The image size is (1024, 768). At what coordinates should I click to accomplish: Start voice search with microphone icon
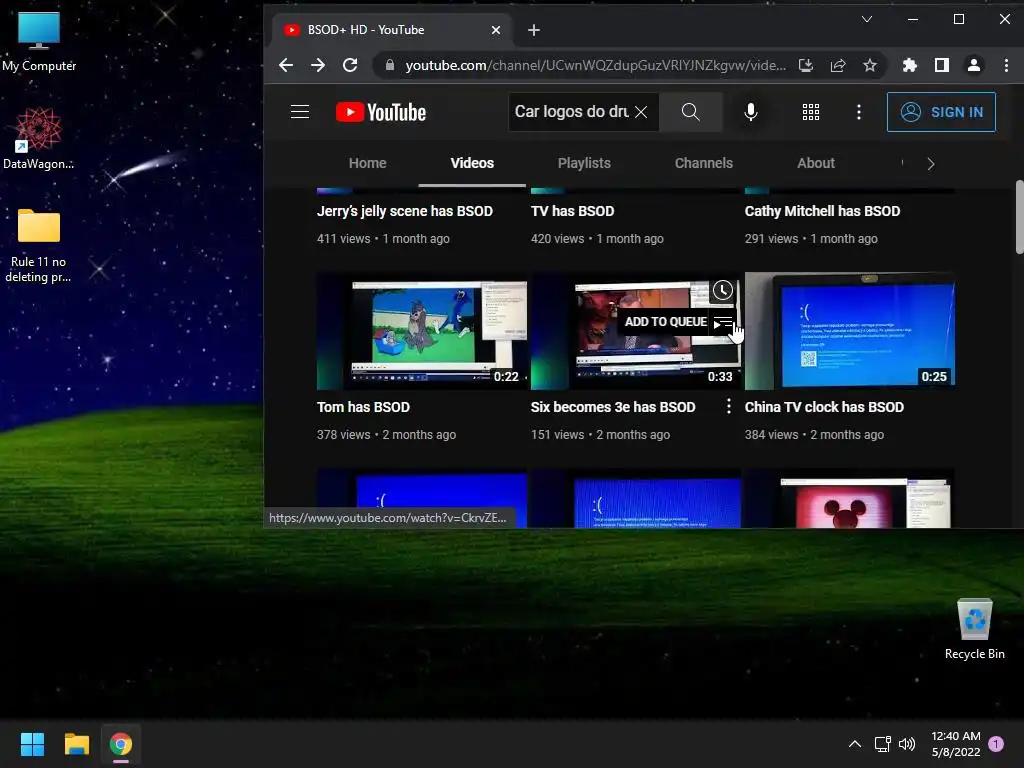click(x=751, y=112)
